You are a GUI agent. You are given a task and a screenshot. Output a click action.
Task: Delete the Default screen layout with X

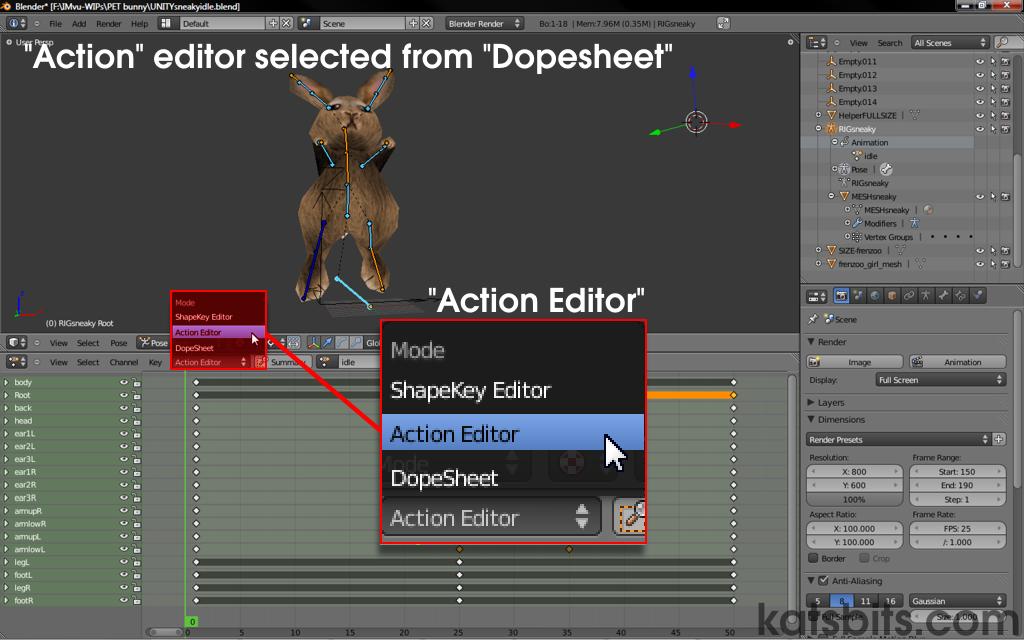(286, 24)
